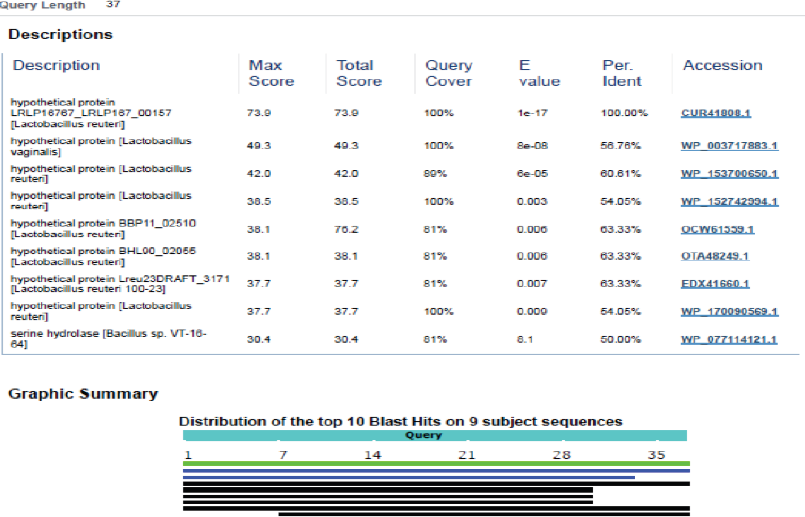Follow the WP_152742994.1 accession link

point(729,201)
